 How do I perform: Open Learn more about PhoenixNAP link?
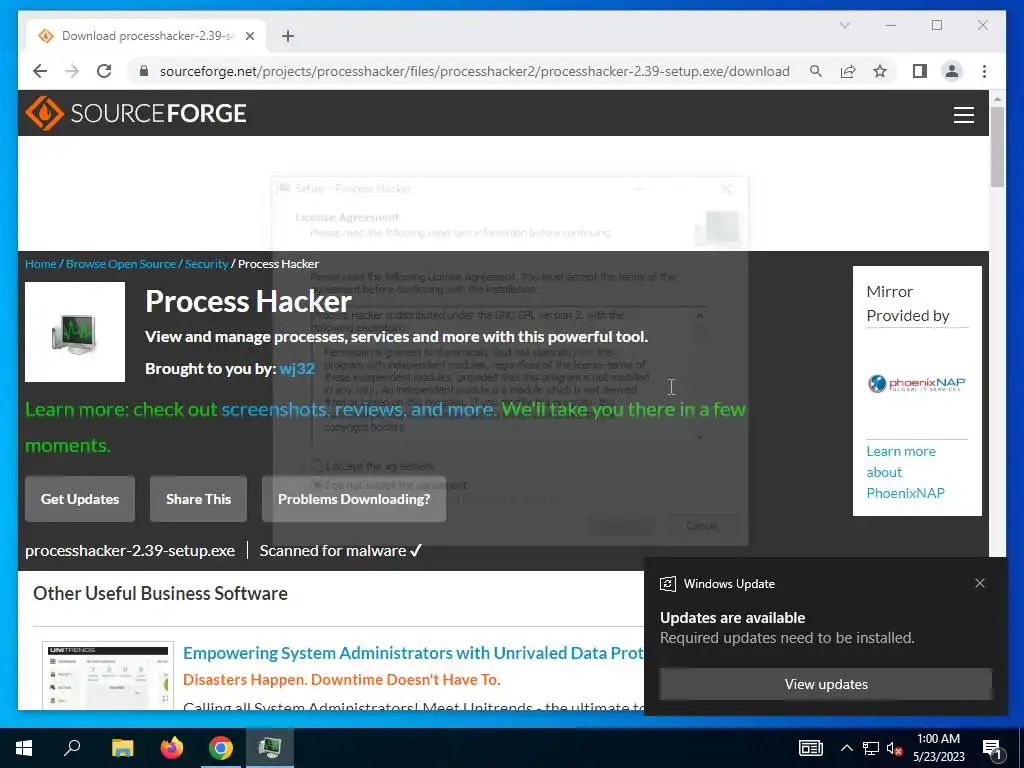pyautogui.click(x=905, y=472)
